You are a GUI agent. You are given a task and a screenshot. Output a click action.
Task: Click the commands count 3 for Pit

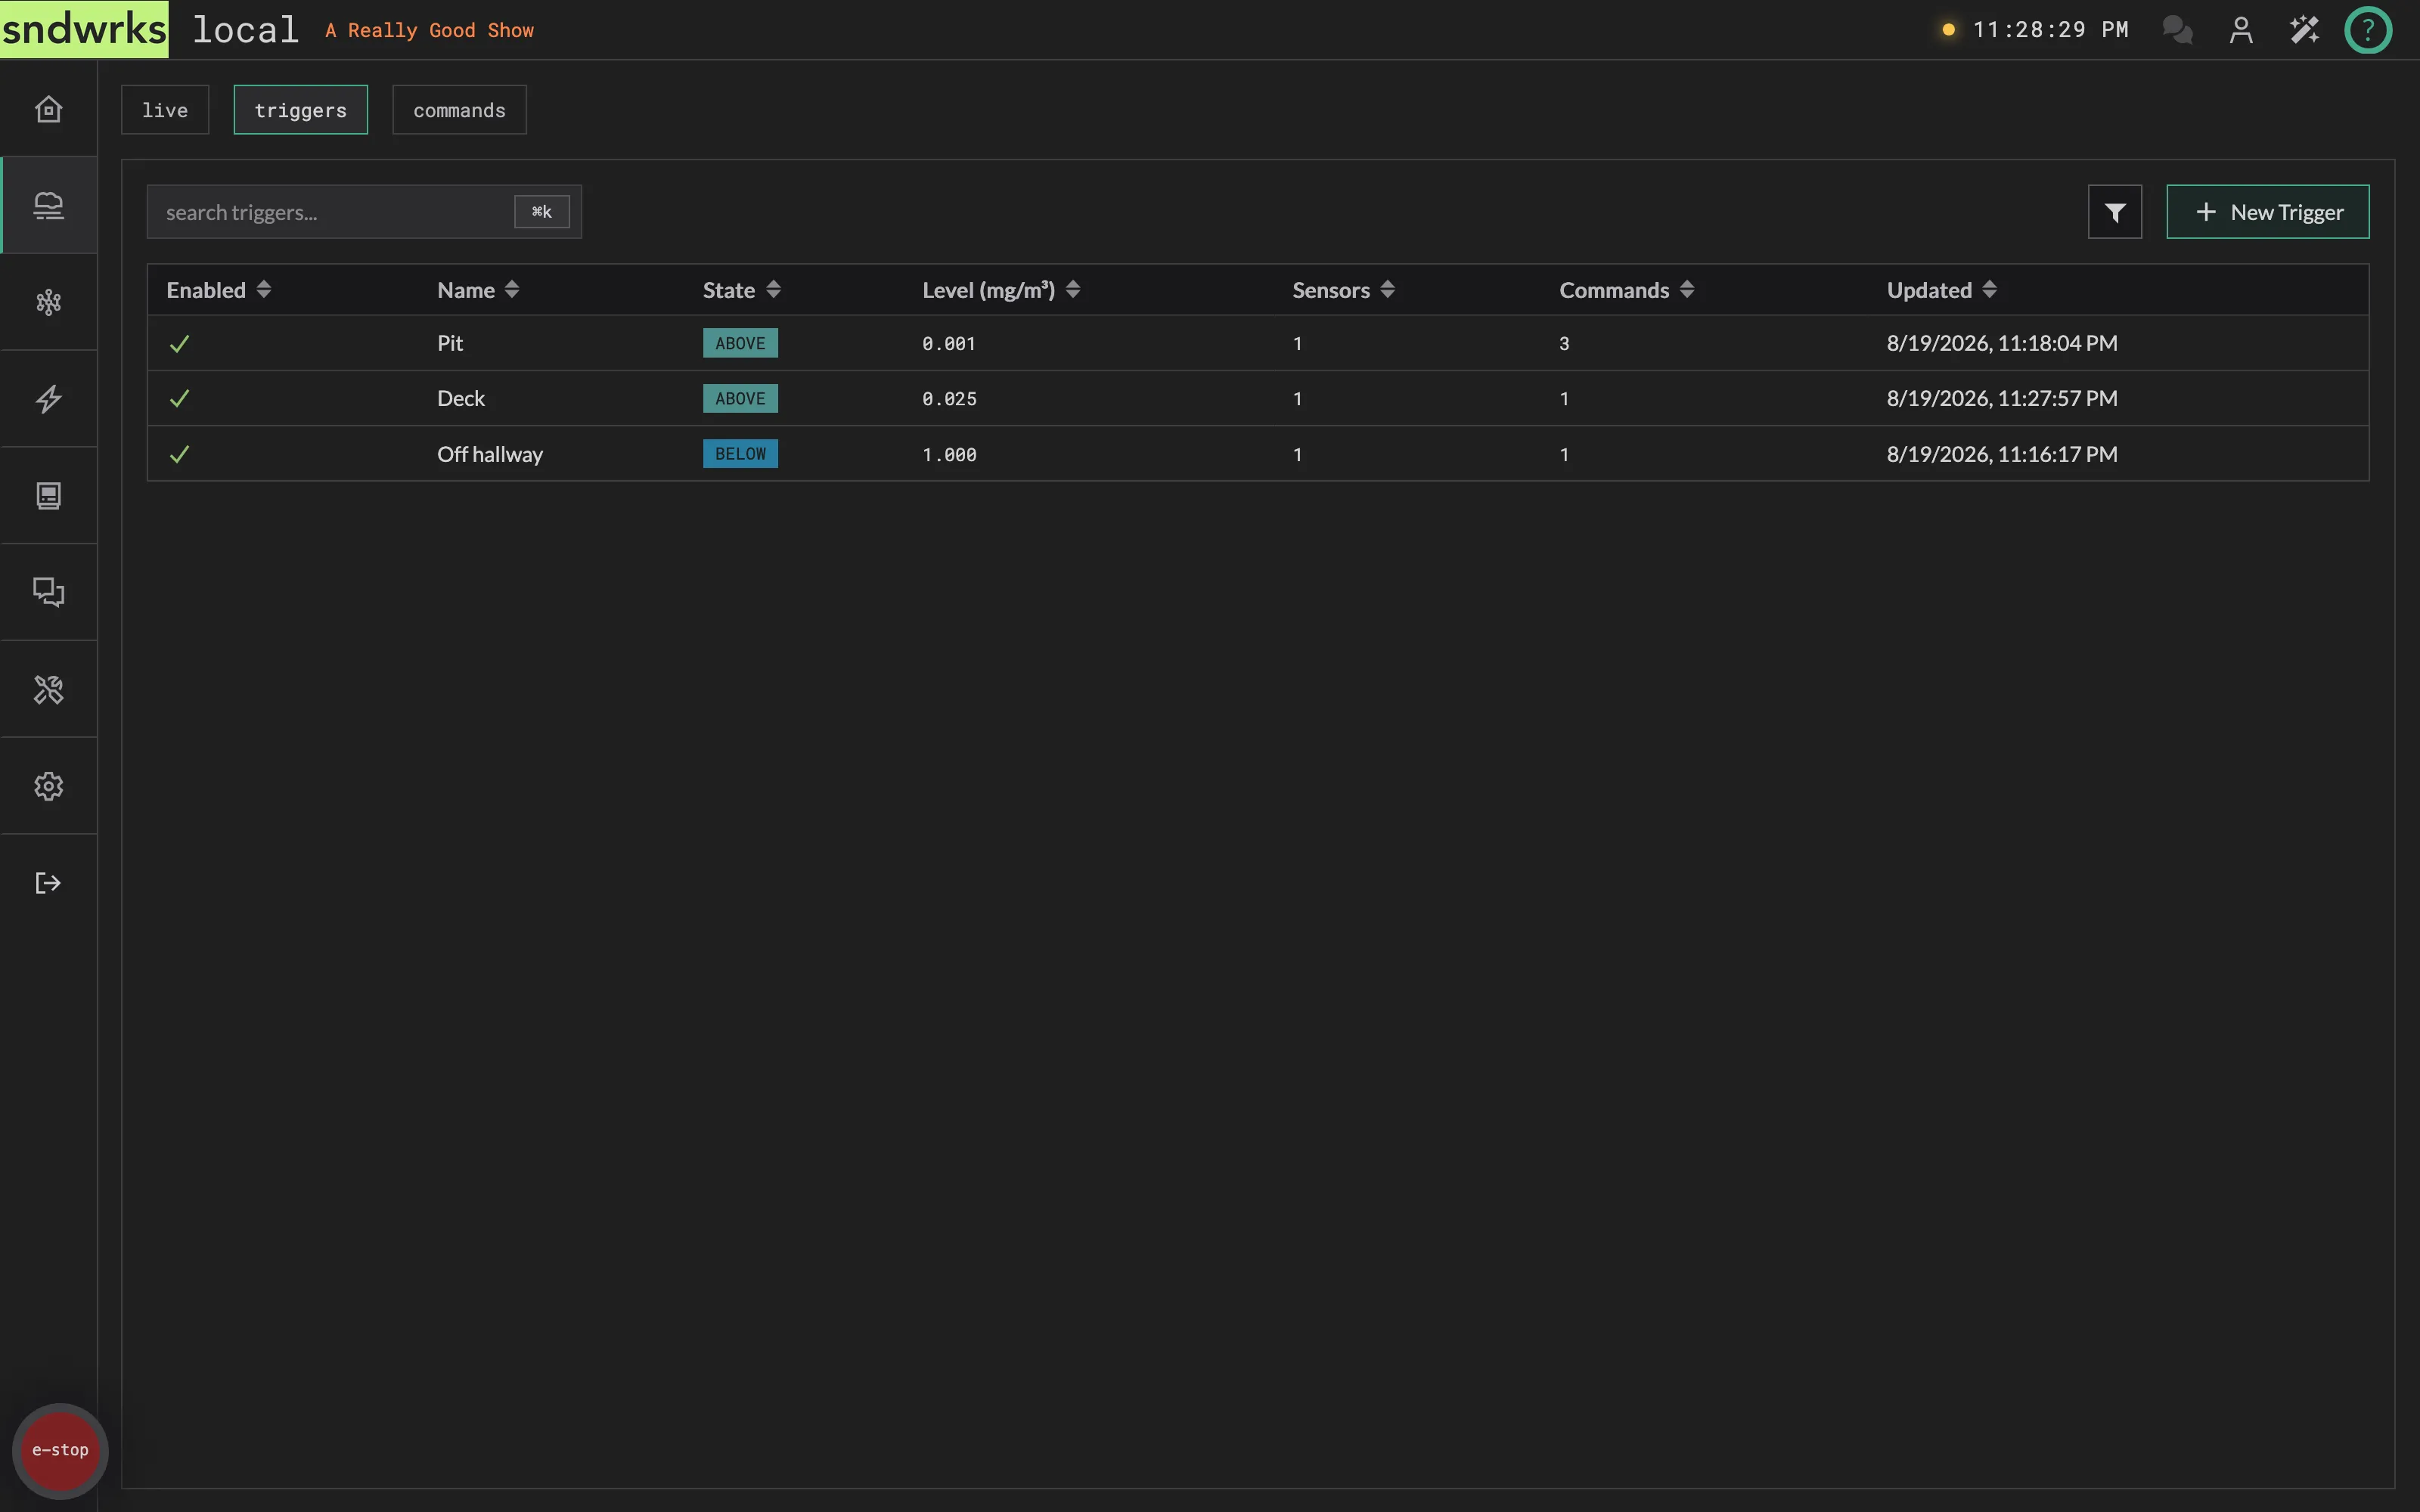pos(1564,344)
